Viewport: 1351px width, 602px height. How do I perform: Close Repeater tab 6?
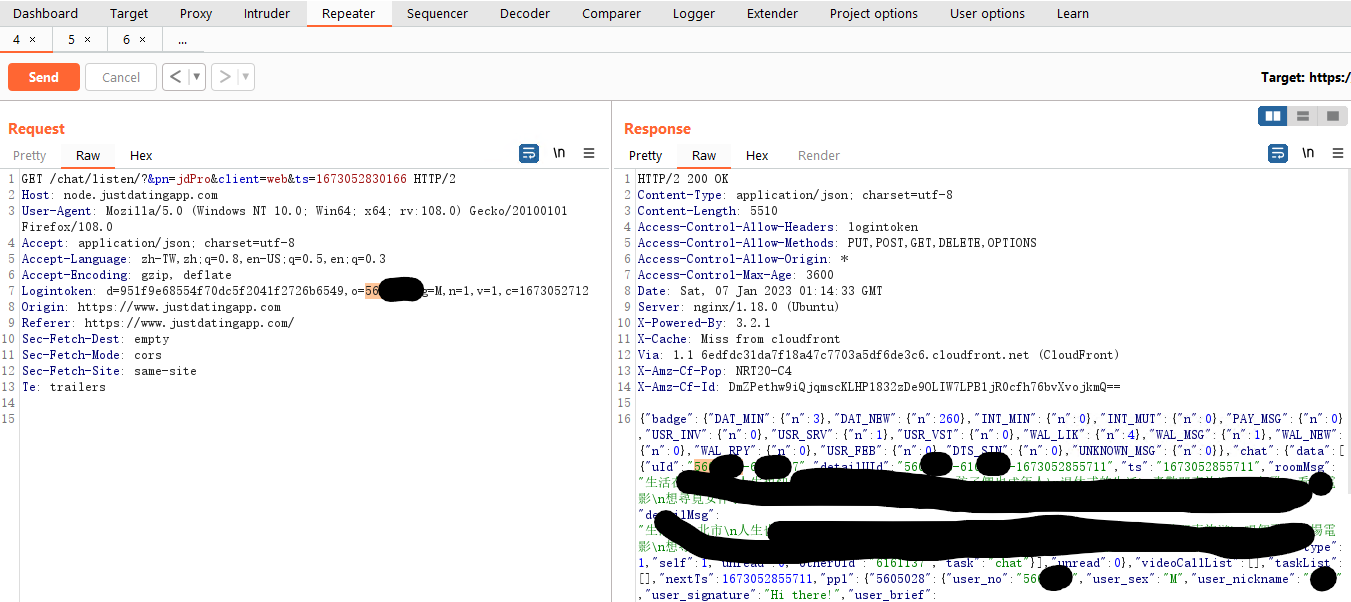(x=142, y=40)
